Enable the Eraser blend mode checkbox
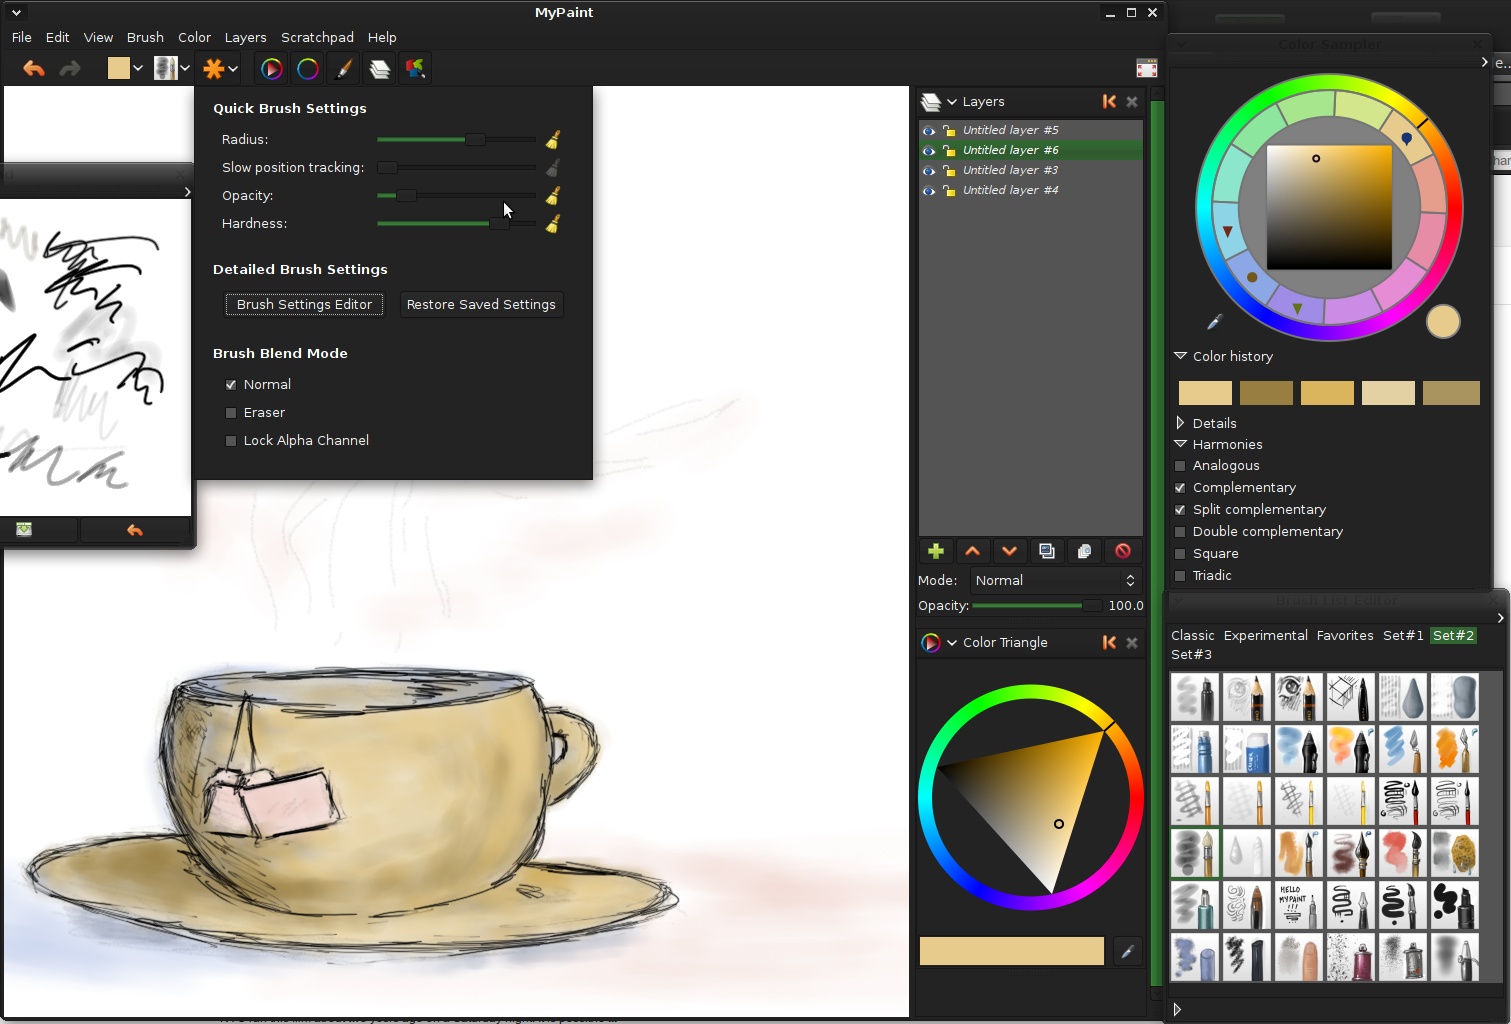 click(231, 413)
